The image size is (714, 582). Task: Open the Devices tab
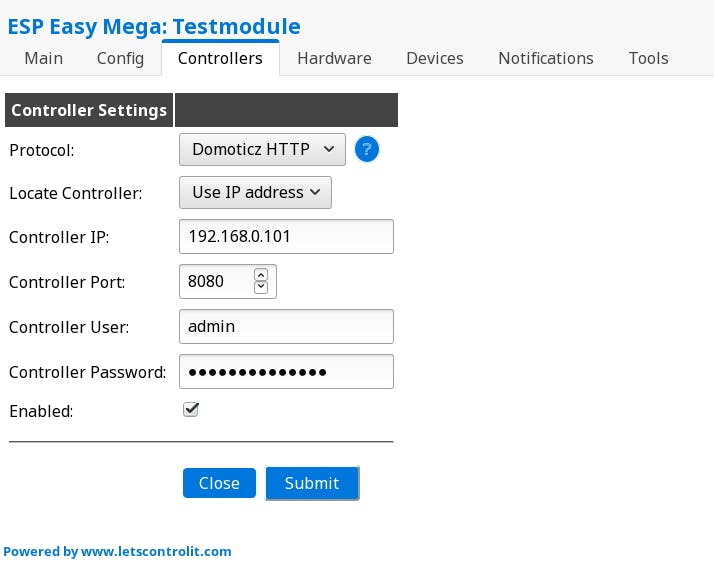(435, 58)
